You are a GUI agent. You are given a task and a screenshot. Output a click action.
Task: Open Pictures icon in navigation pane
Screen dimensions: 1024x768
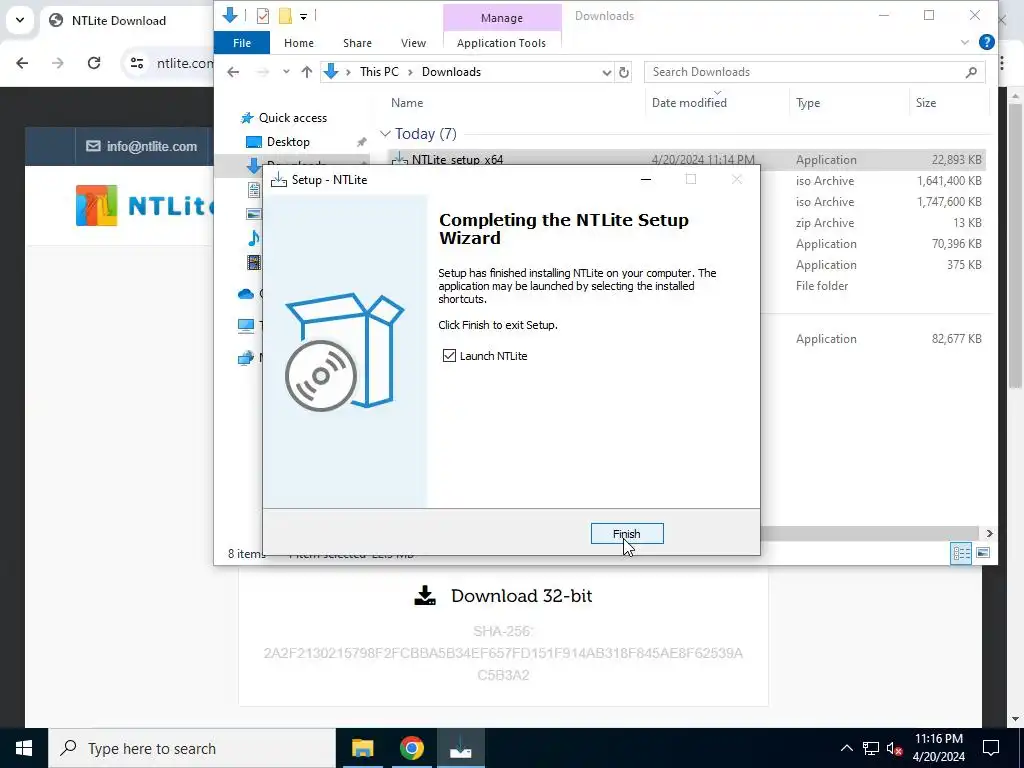click(x=253, y=214)
